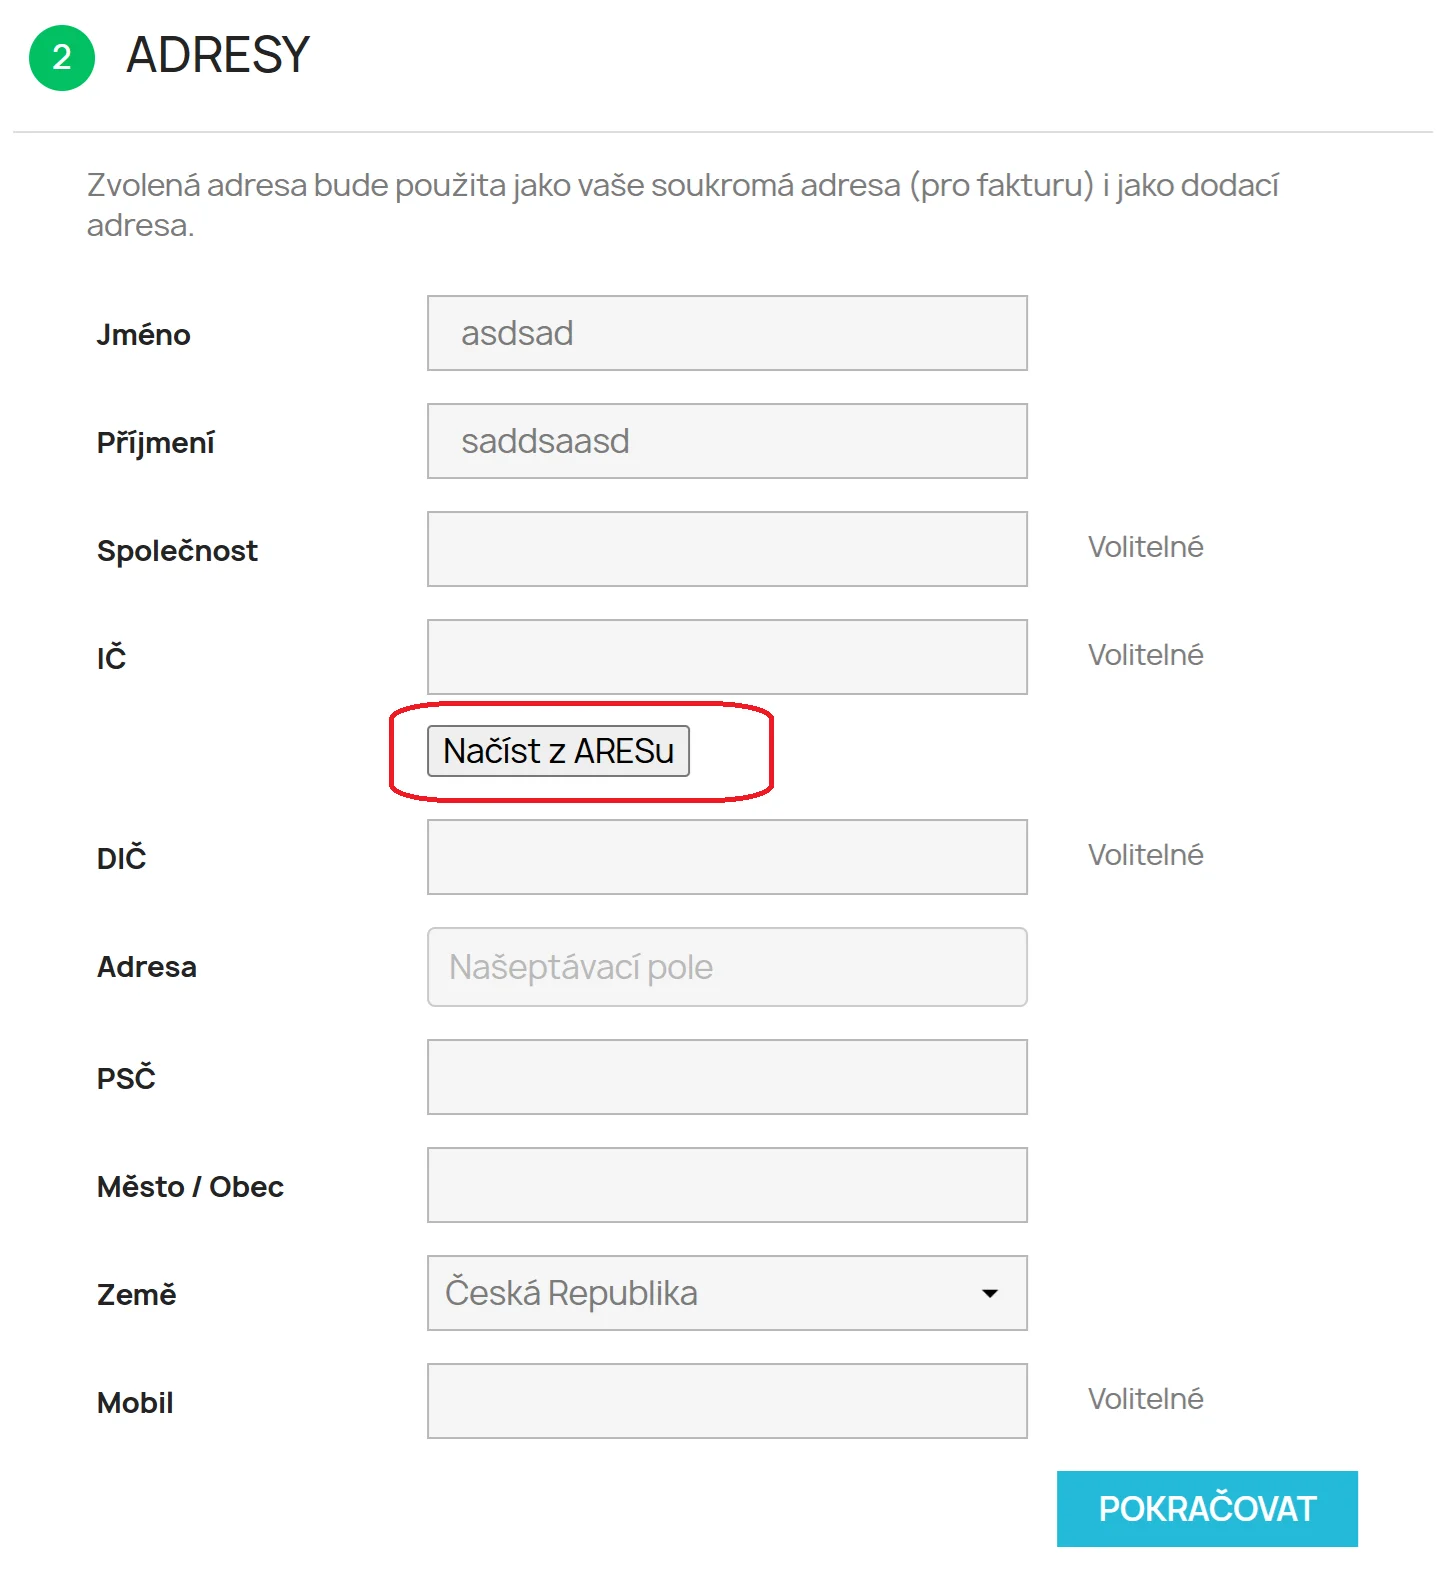Screen dimensions: 1440x1578
Task: Focus the Mobil phone field
Action: pyautogui.click(x=727, y=1401)
